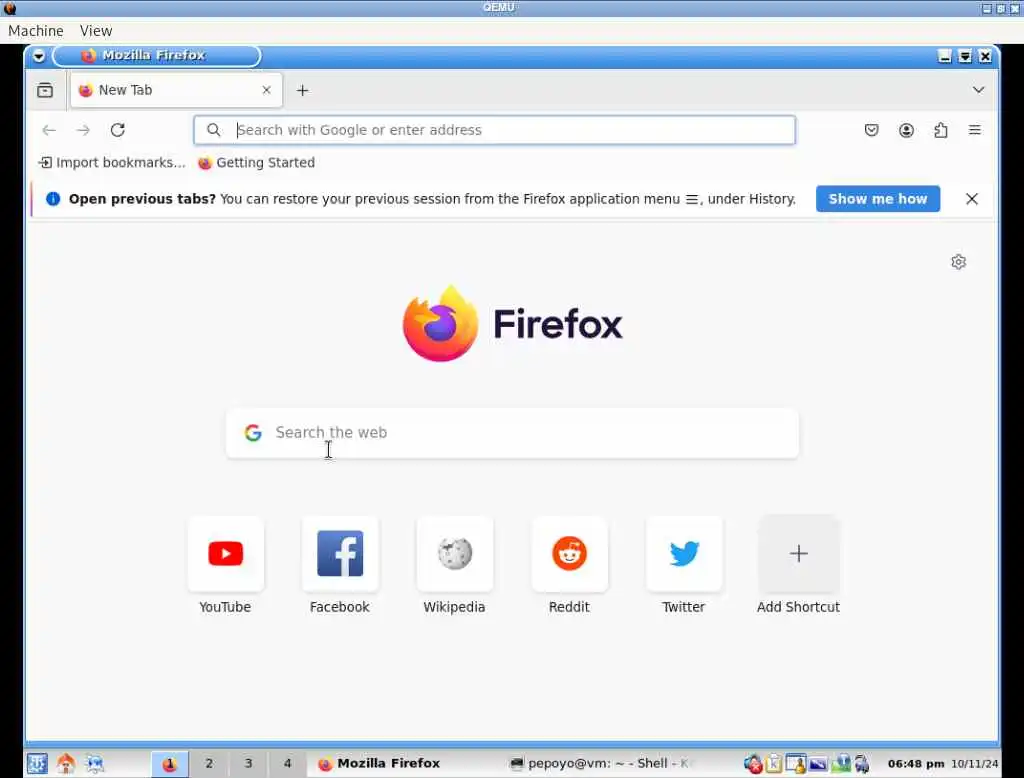Switch to virtual desktop 2

point(209,763)
